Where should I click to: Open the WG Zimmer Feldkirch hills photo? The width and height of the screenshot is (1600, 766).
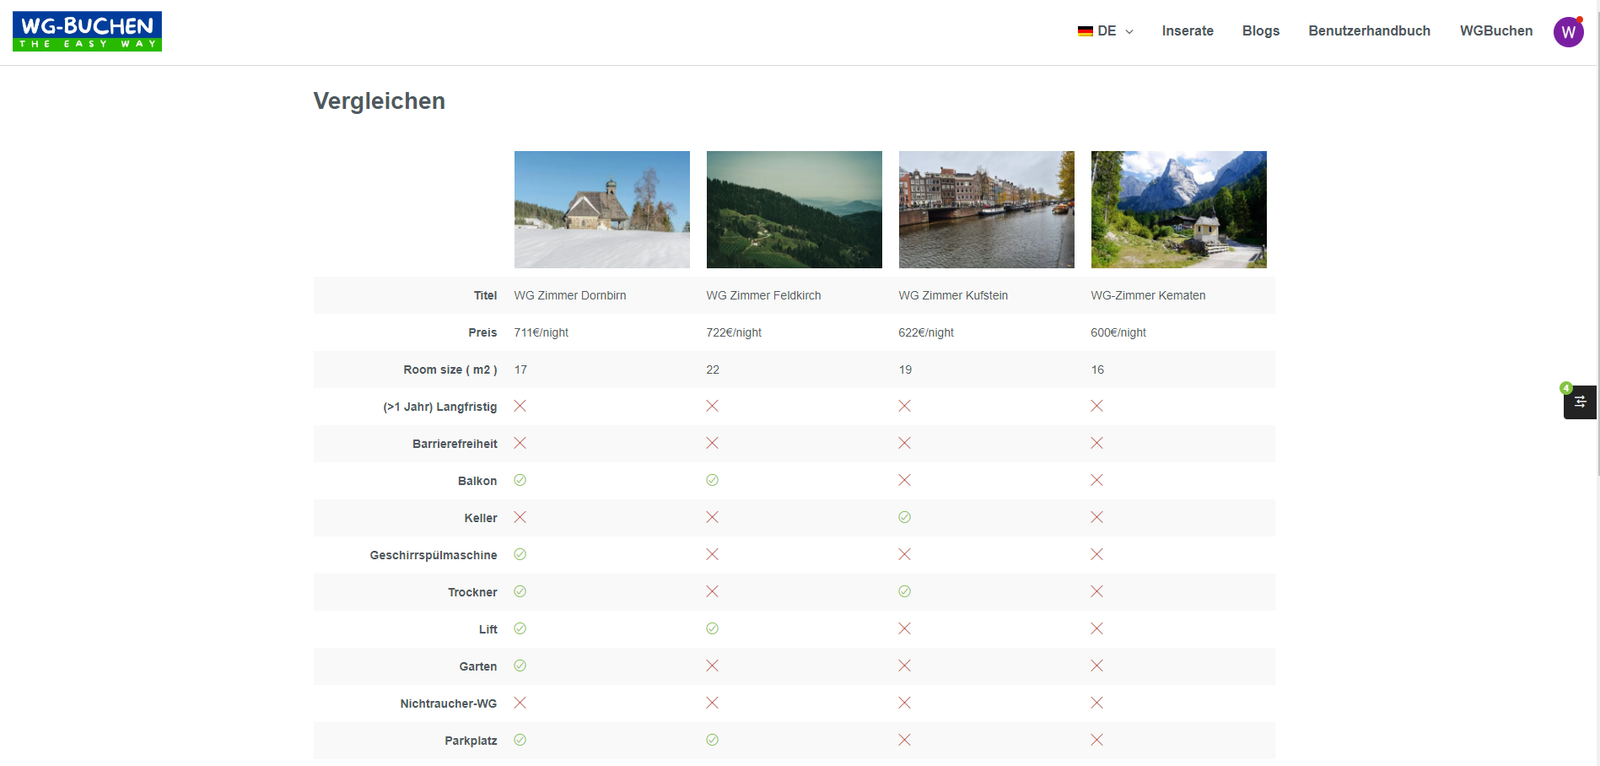(794, 209)
